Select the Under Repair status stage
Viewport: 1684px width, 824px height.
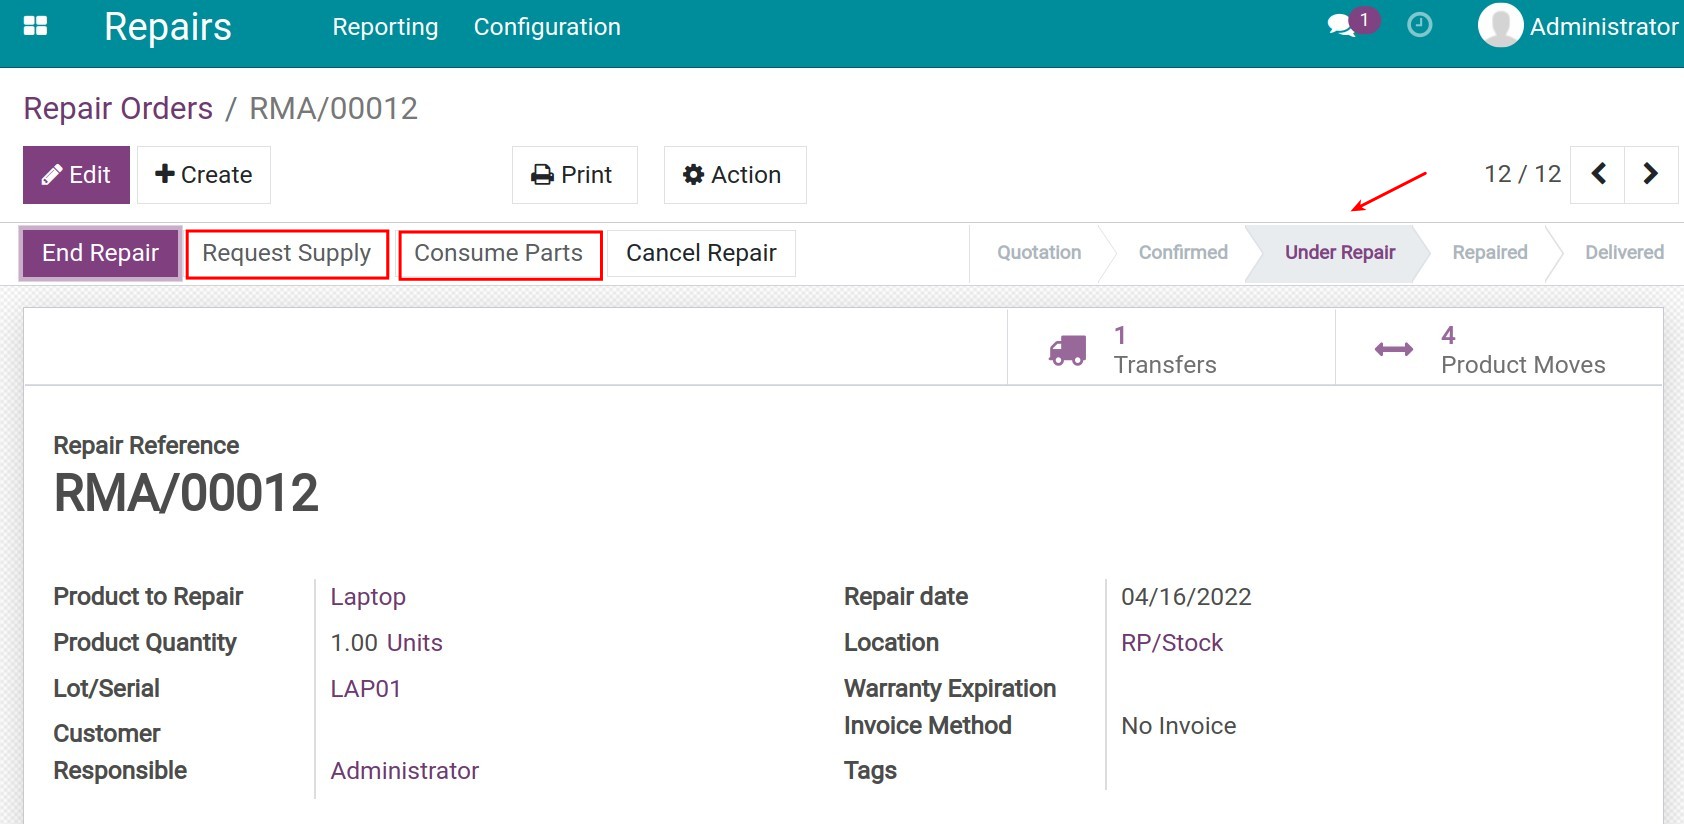(x=1340, y=252)
